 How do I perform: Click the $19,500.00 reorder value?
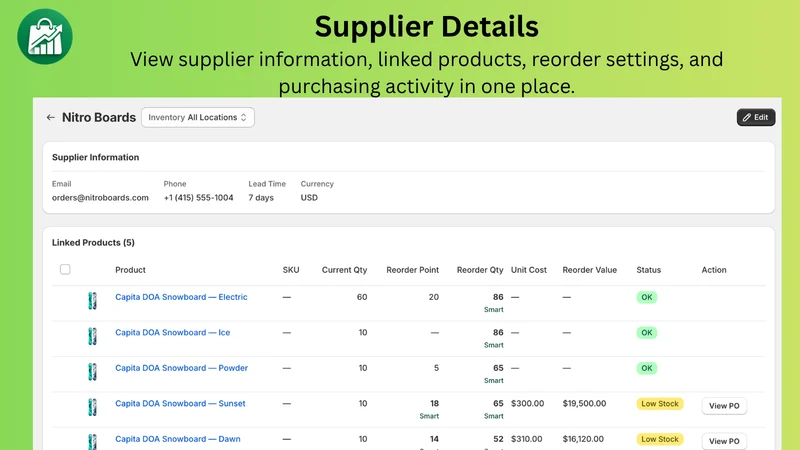coord(584,403)
